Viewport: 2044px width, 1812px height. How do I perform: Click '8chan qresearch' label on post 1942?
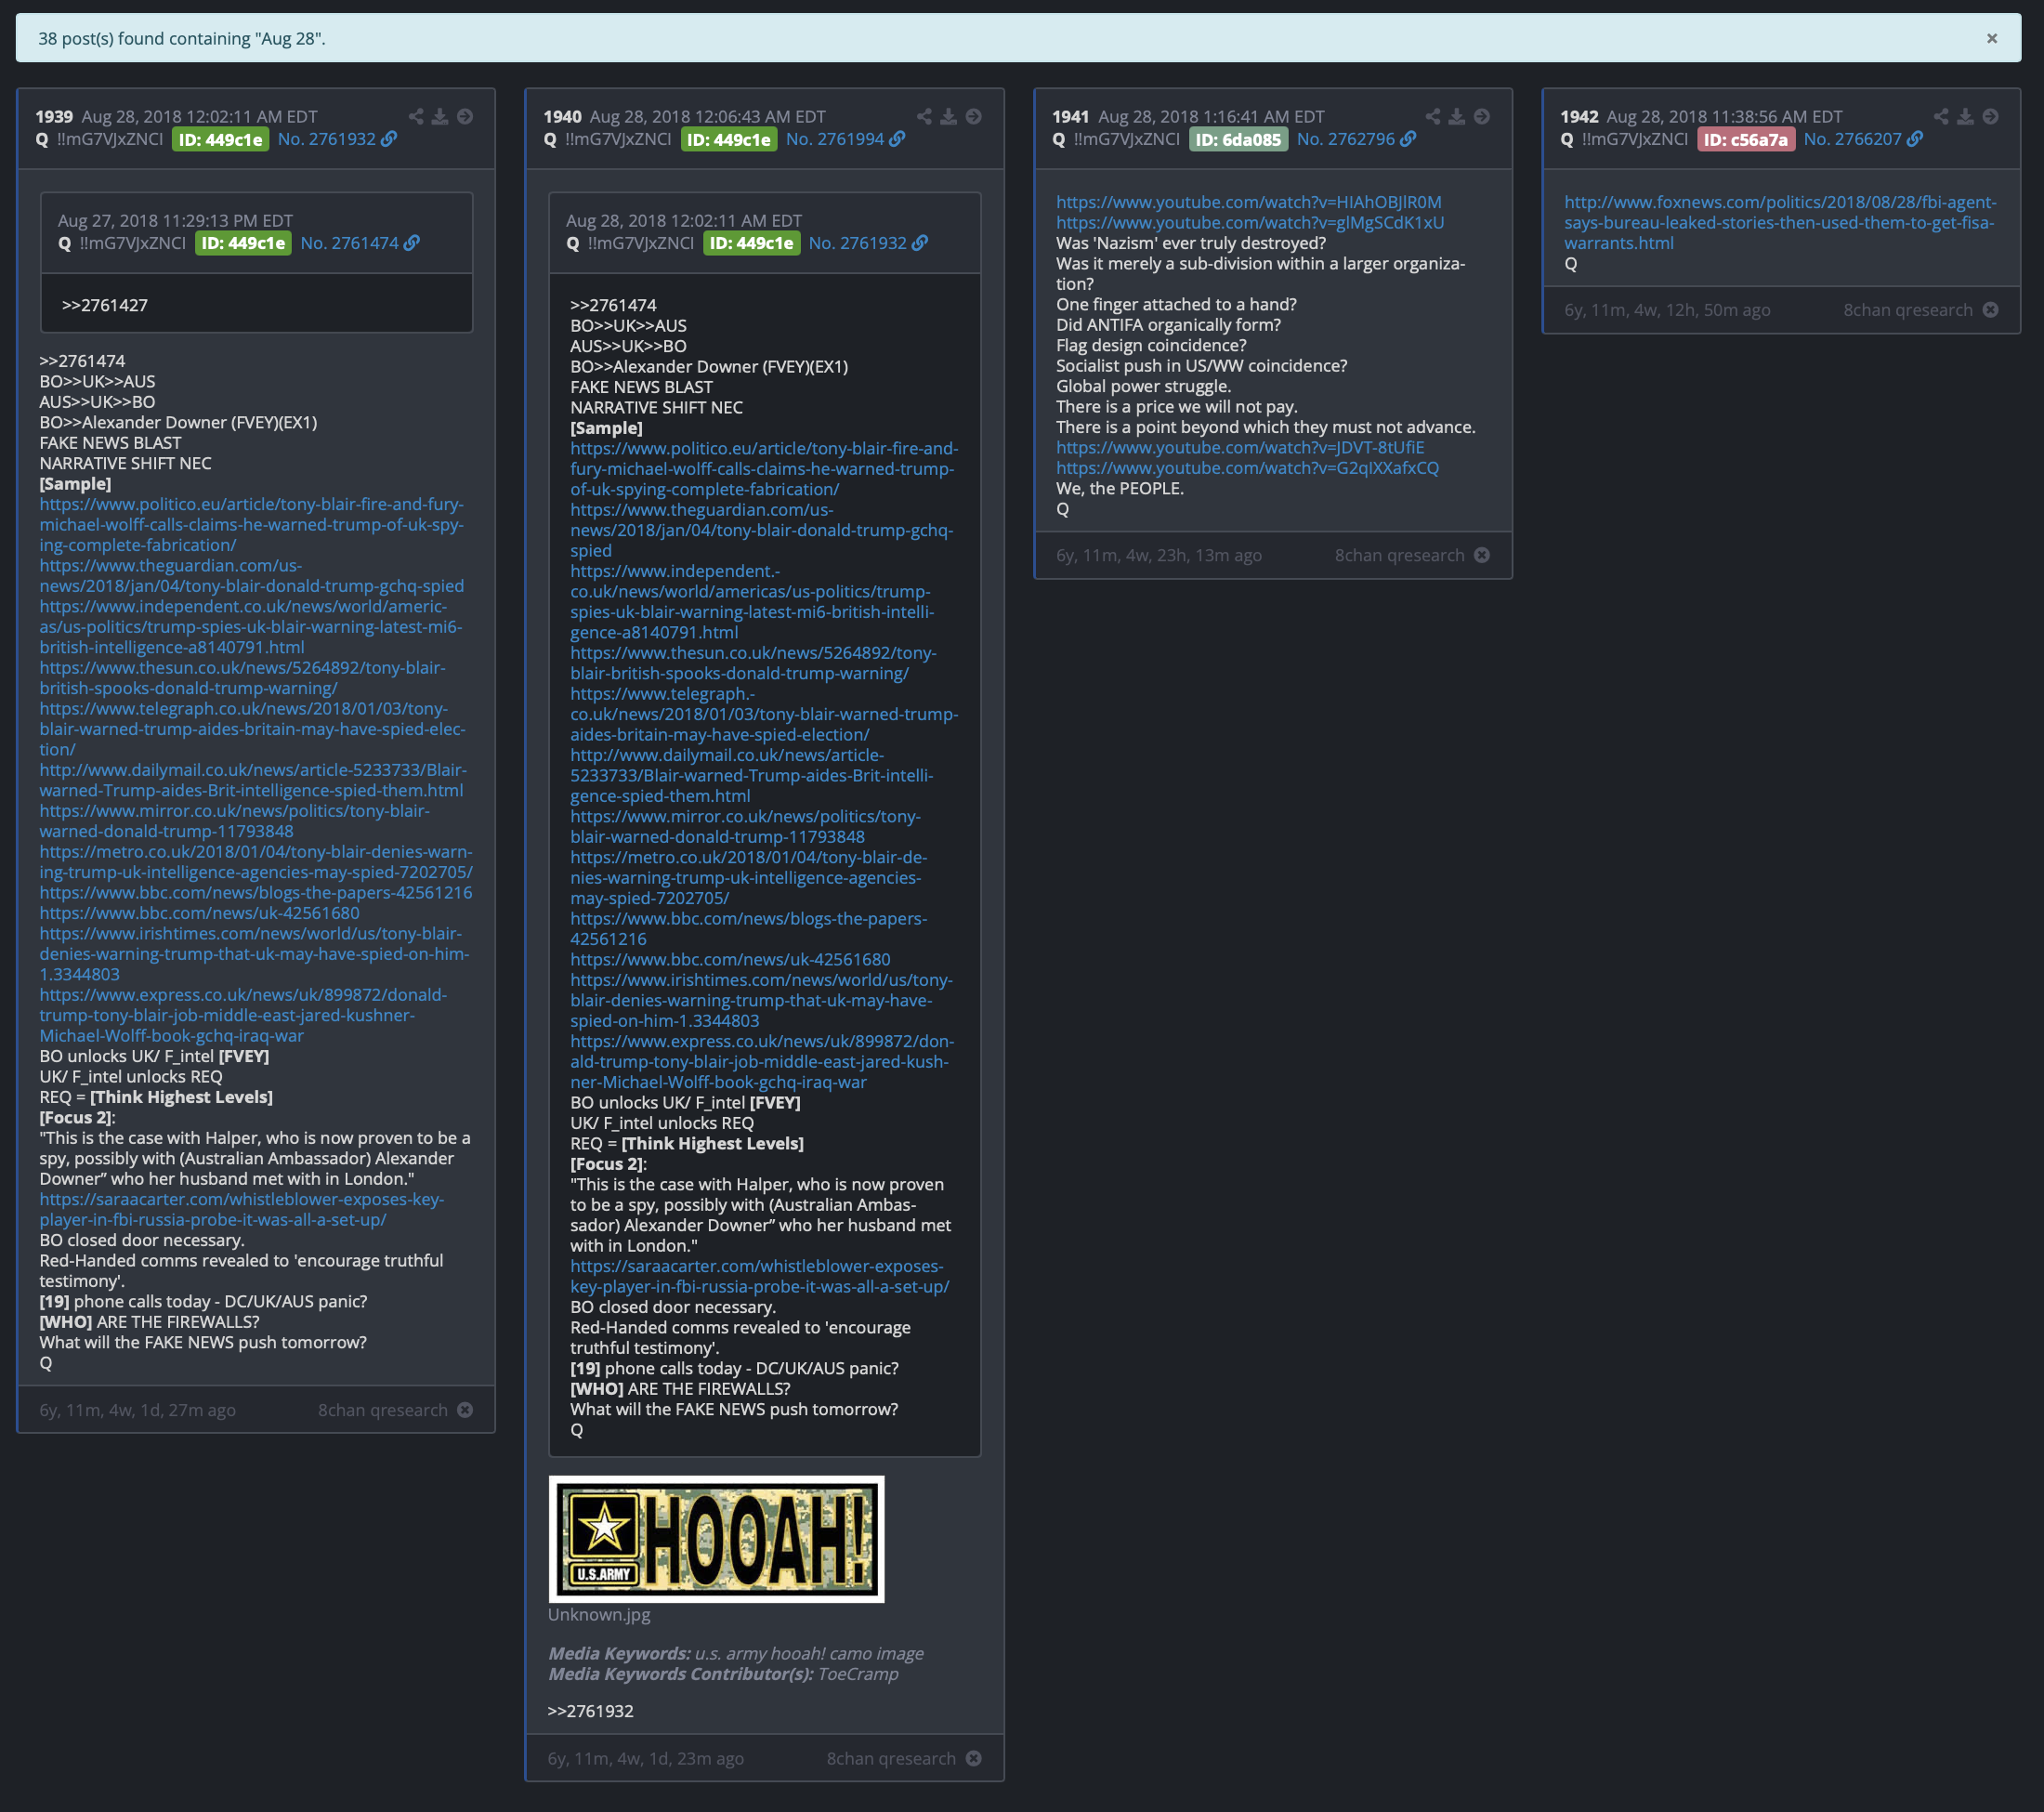pyautogui.click(x=1908, y=310)
